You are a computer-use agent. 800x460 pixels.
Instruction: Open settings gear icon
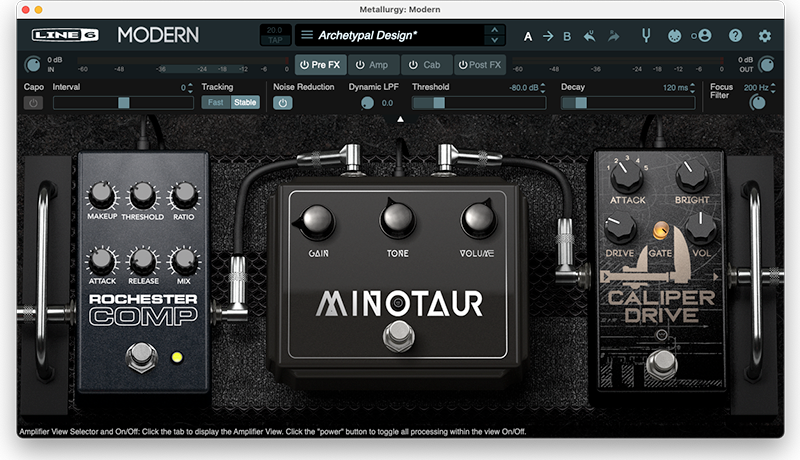[764, 36]
